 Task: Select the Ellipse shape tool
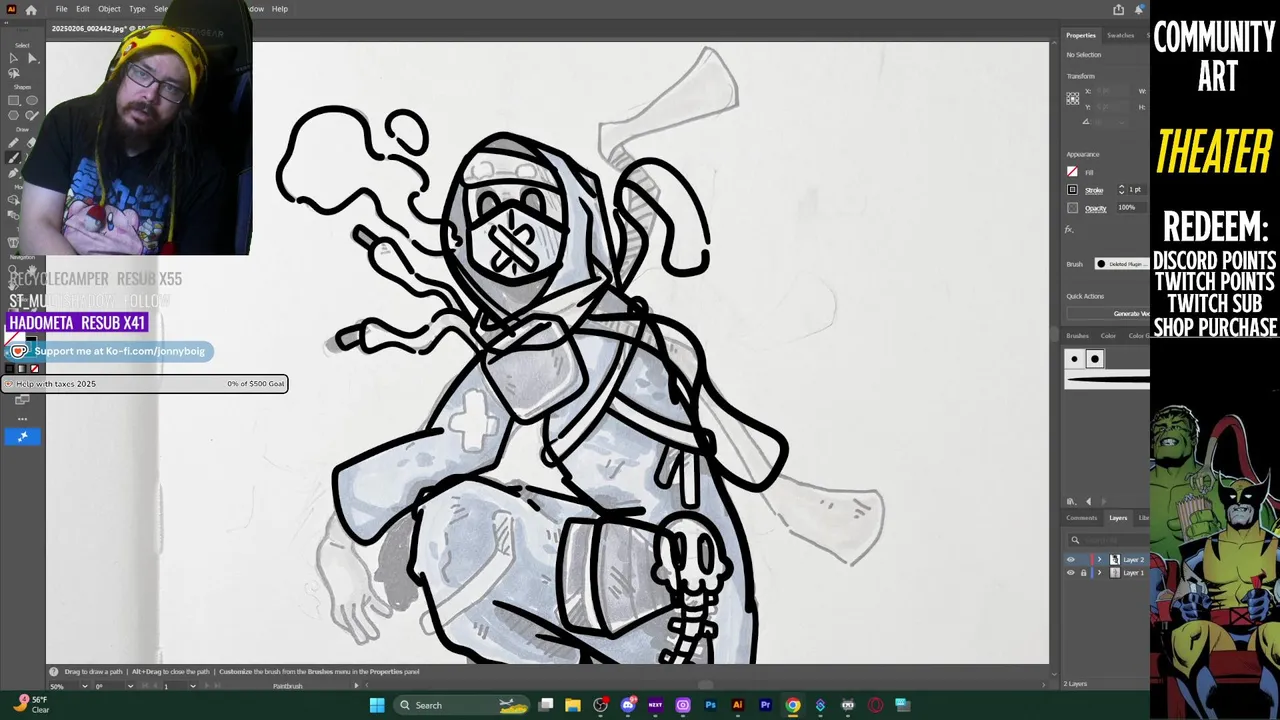click(32, 100)
